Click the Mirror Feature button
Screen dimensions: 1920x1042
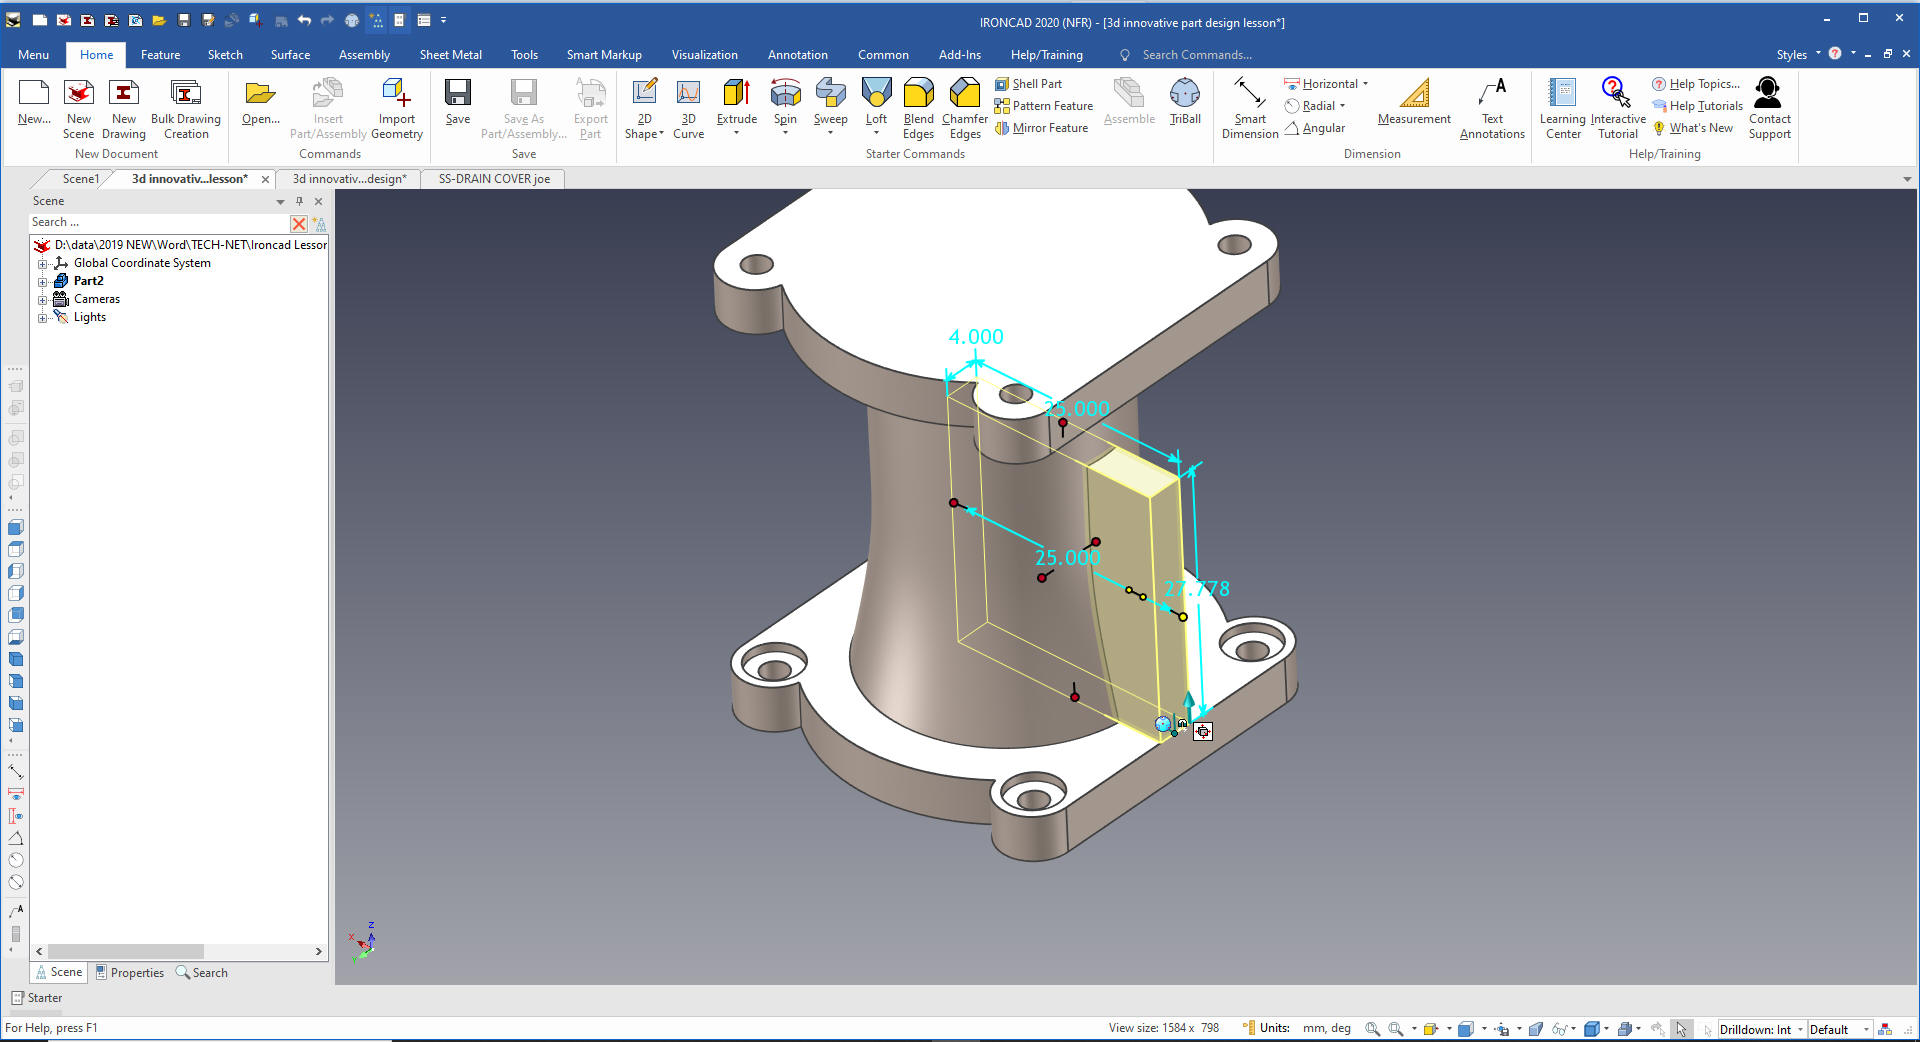click(1049, 128)
